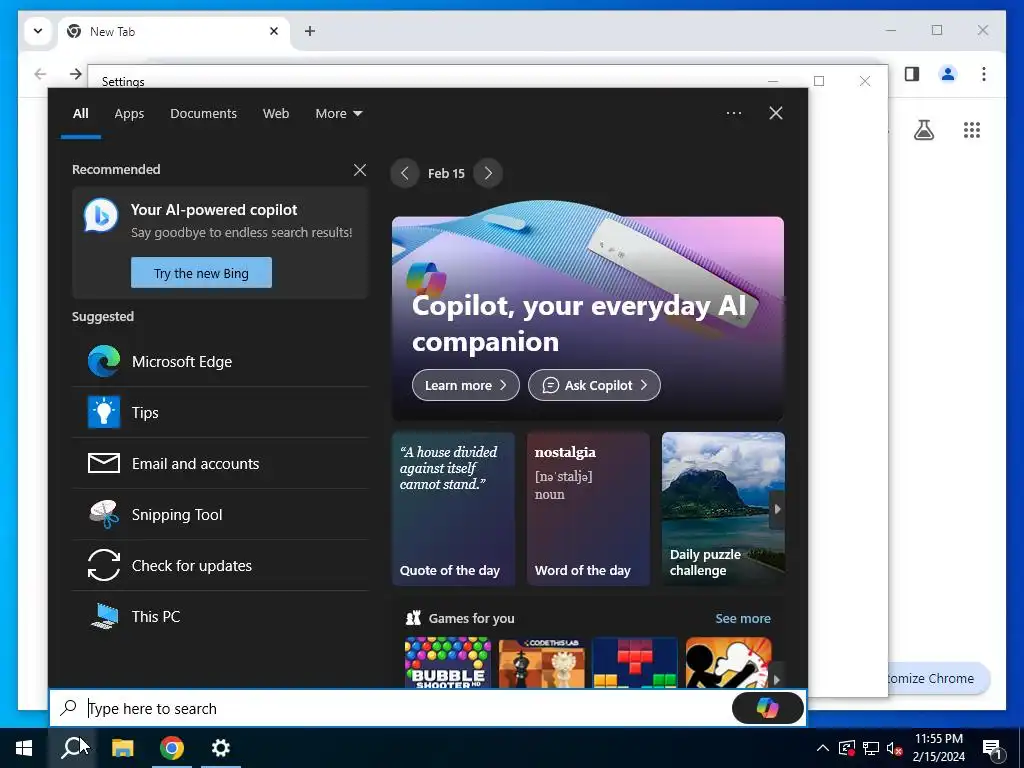Viewport: 1024px width, 768px height.
Task: Switch to the Web search tab
Action: coord(276,114)
